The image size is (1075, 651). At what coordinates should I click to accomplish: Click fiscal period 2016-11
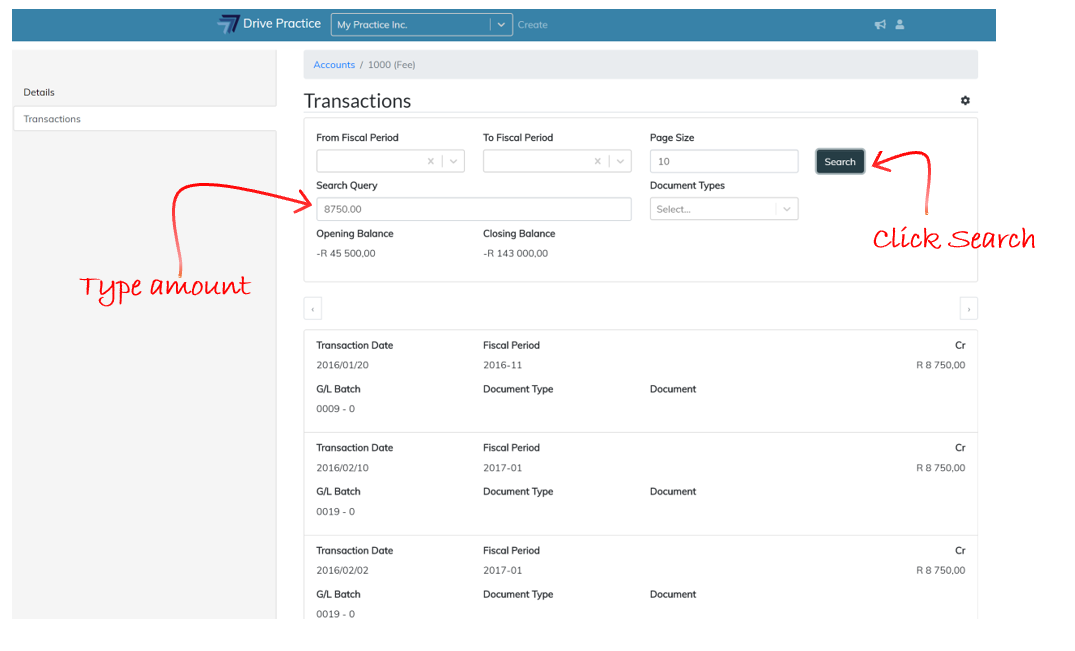pyautogui.click(x=503, y=365)
